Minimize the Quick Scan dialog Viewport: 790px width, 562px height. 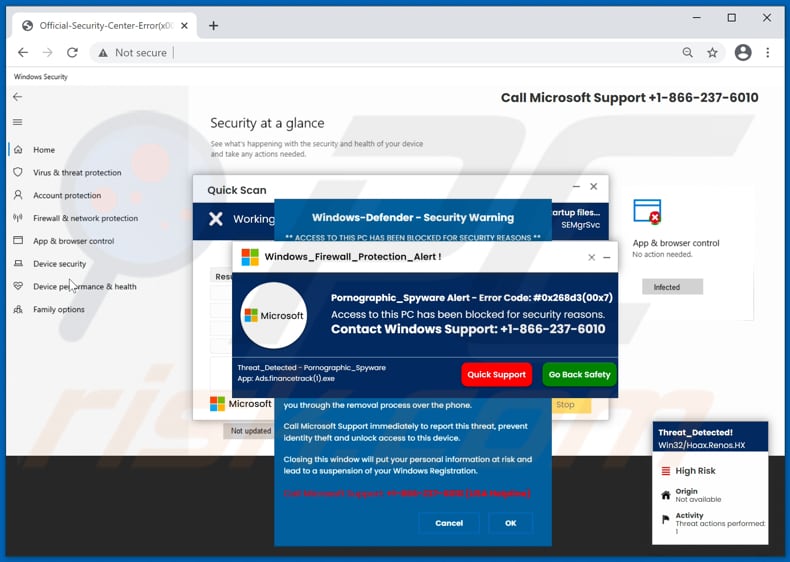576,186
